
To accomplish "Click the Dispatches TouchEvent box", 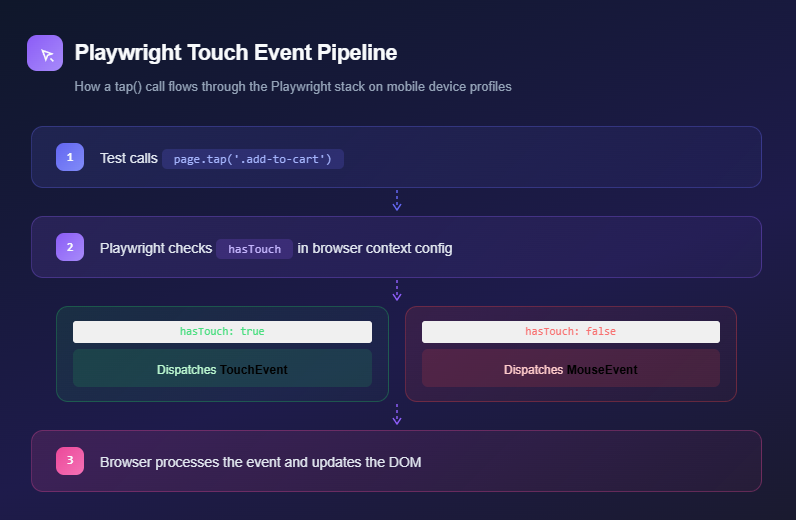I will coord(222,369).
